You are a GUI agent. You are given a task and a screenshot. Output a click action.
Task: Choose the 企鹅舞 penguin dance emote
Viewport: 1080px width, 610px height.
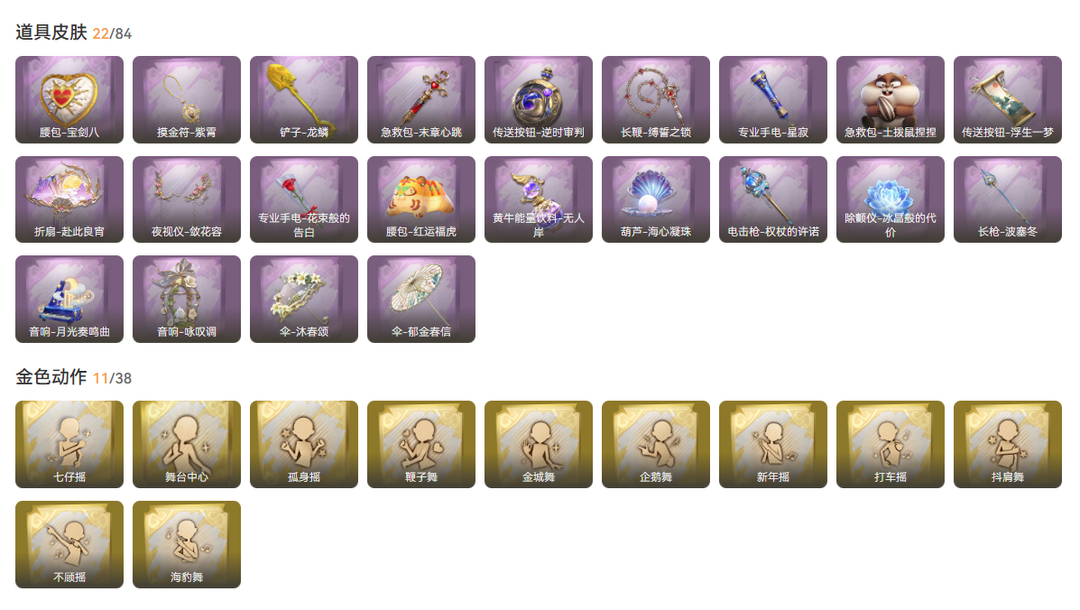pos(656,445)
